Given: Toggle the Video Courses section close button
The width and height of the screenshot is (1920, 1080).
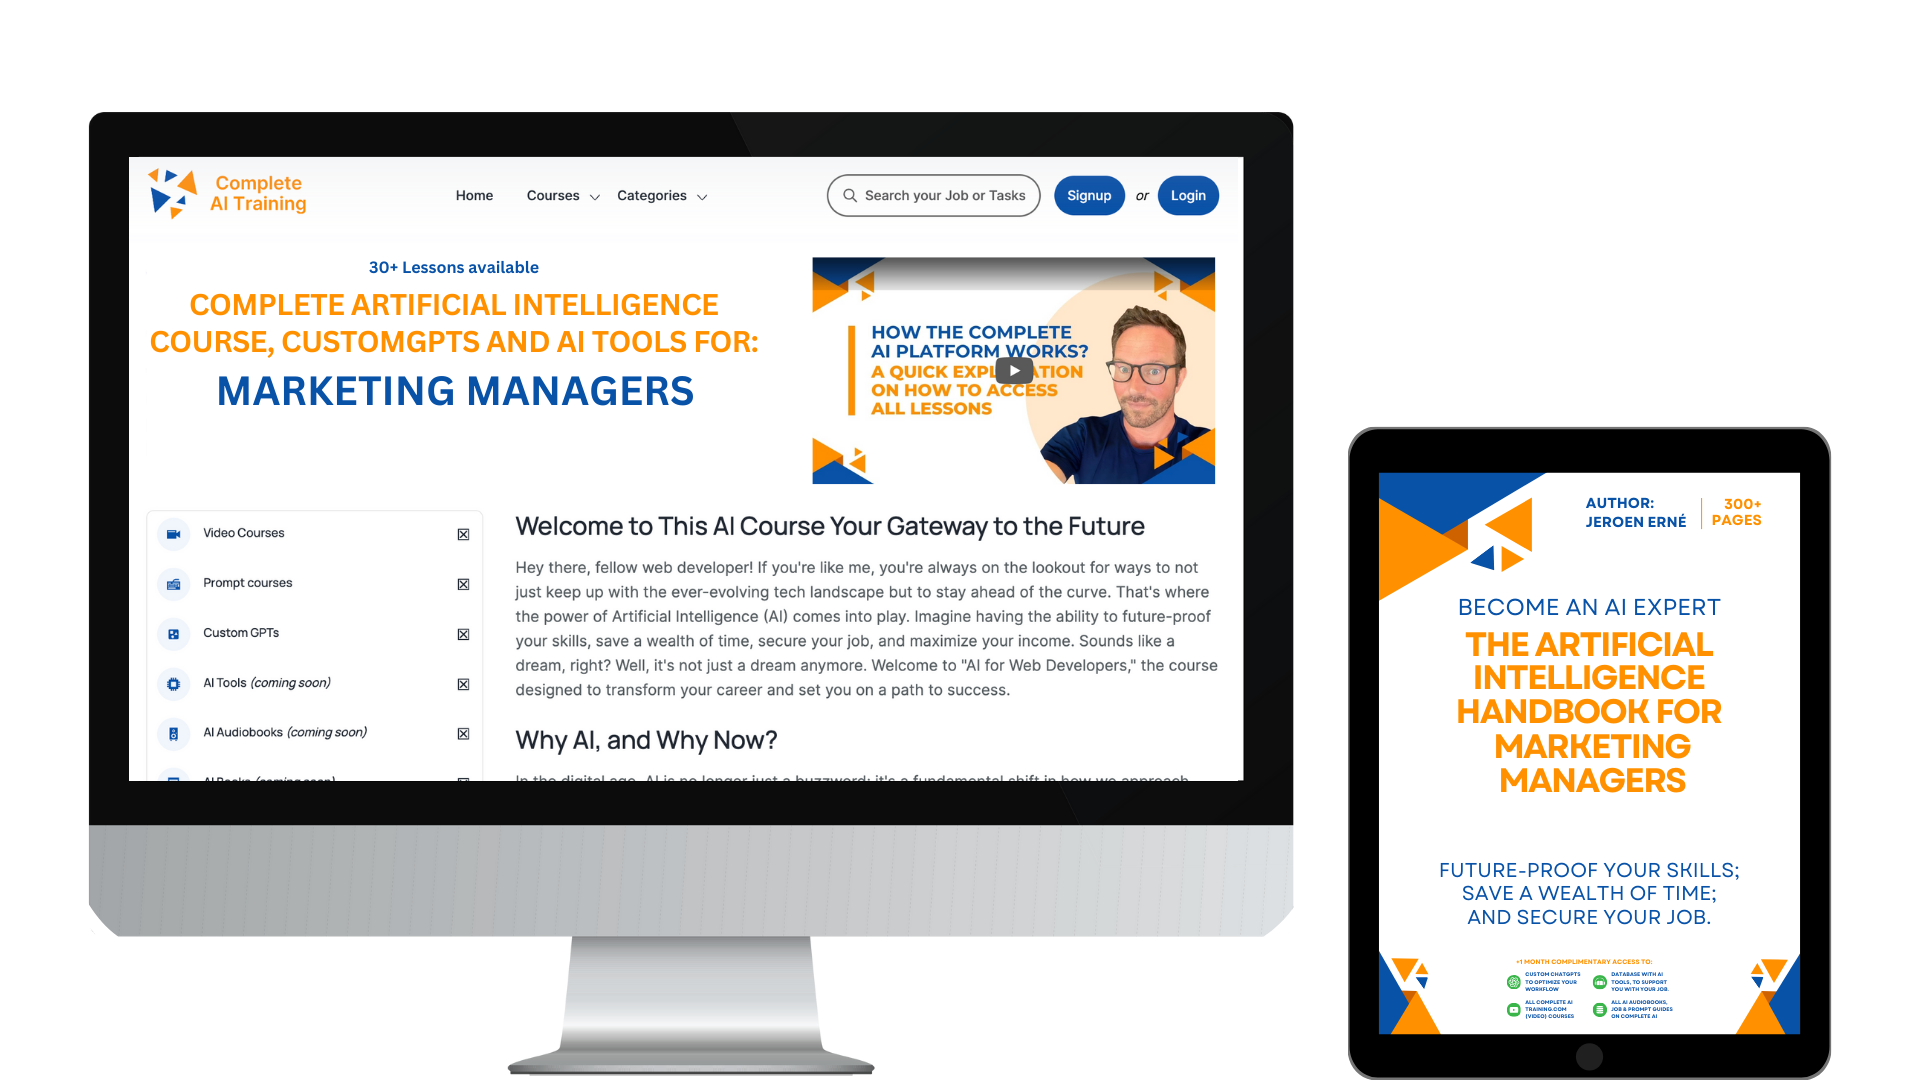Looking at the screenshot, I should pyautogui.click(x=464, y=534).
